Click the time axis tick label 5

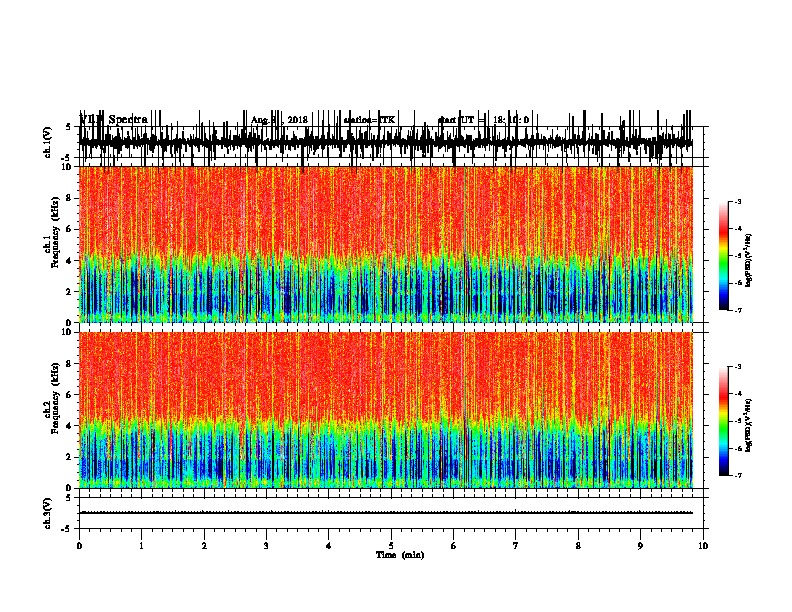click(x=391, y=546)
